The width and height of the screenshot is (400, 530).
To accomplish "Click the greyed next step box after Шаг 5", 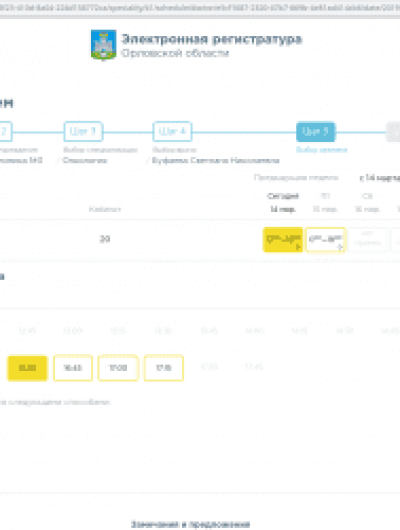I will tap(393, 131).
